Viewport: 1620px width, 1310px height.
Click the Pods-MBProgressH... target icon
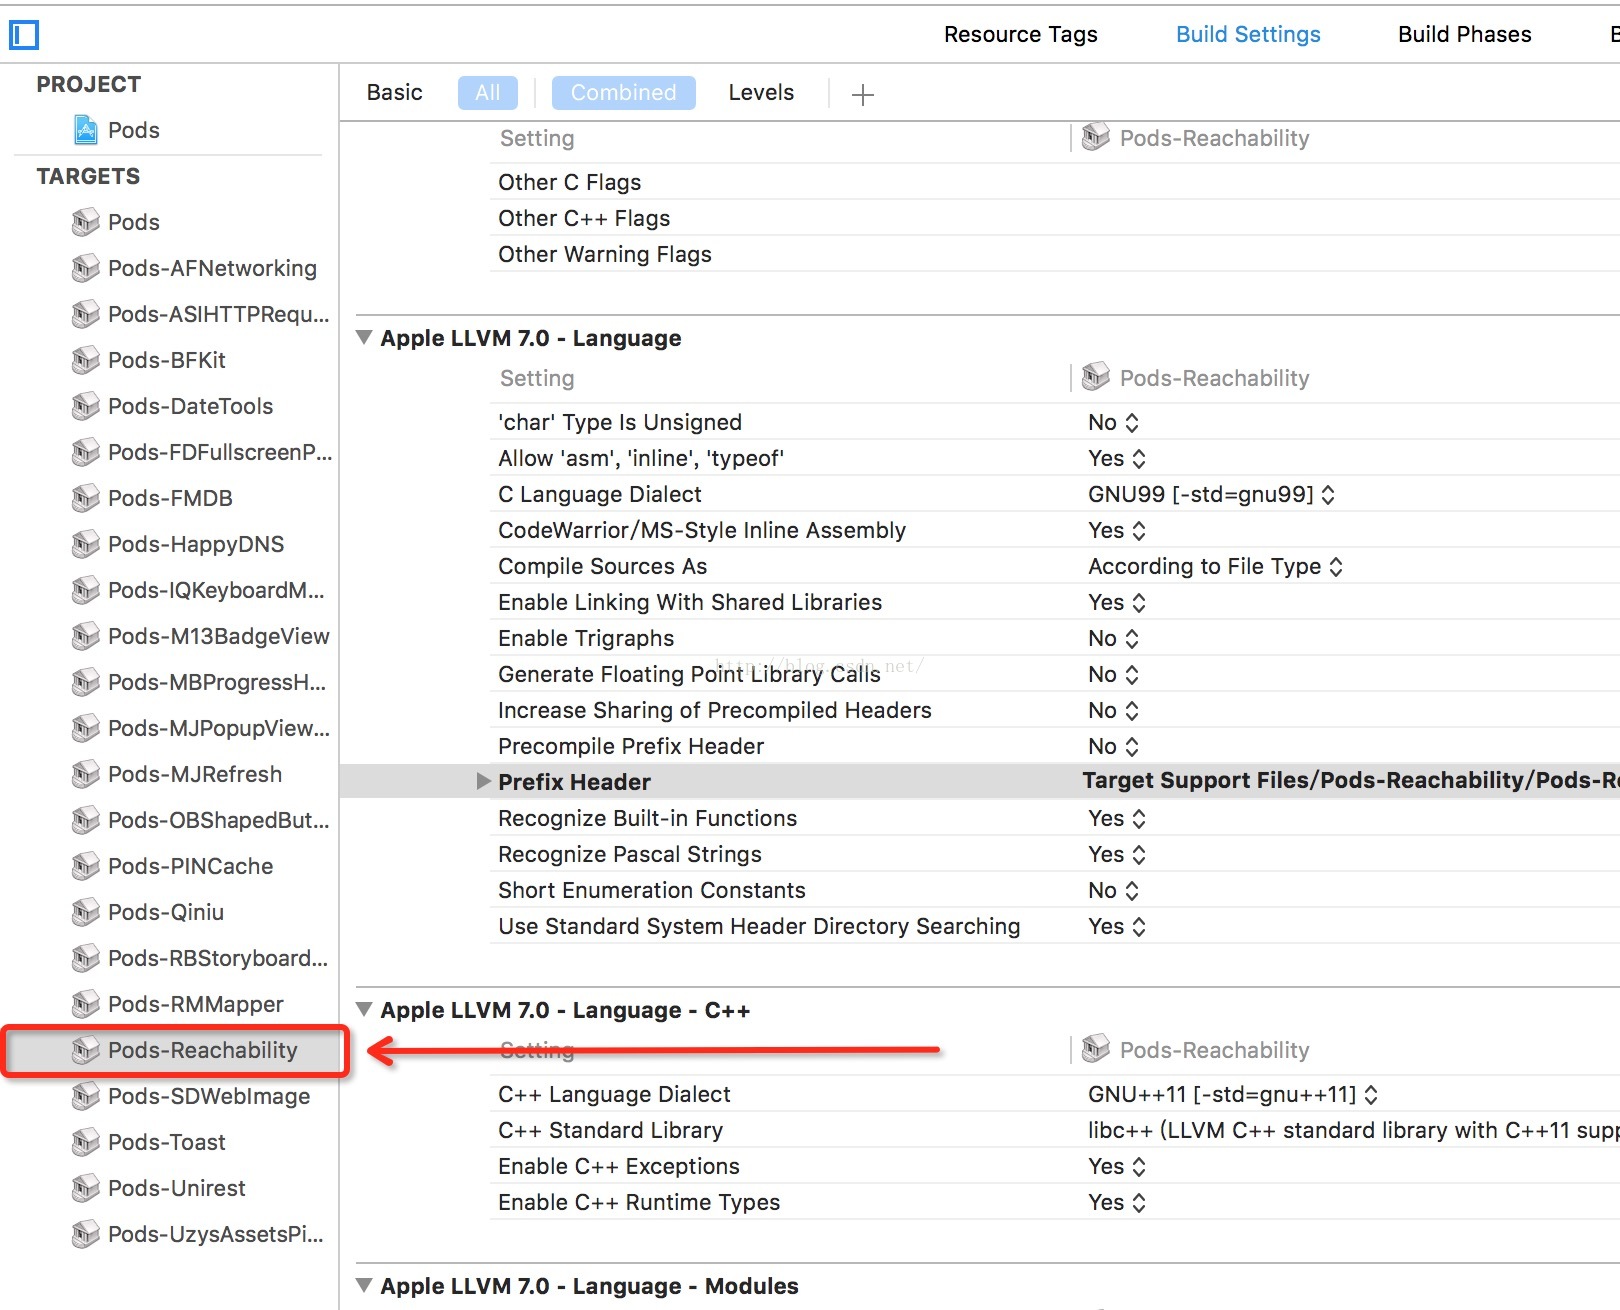86,682
